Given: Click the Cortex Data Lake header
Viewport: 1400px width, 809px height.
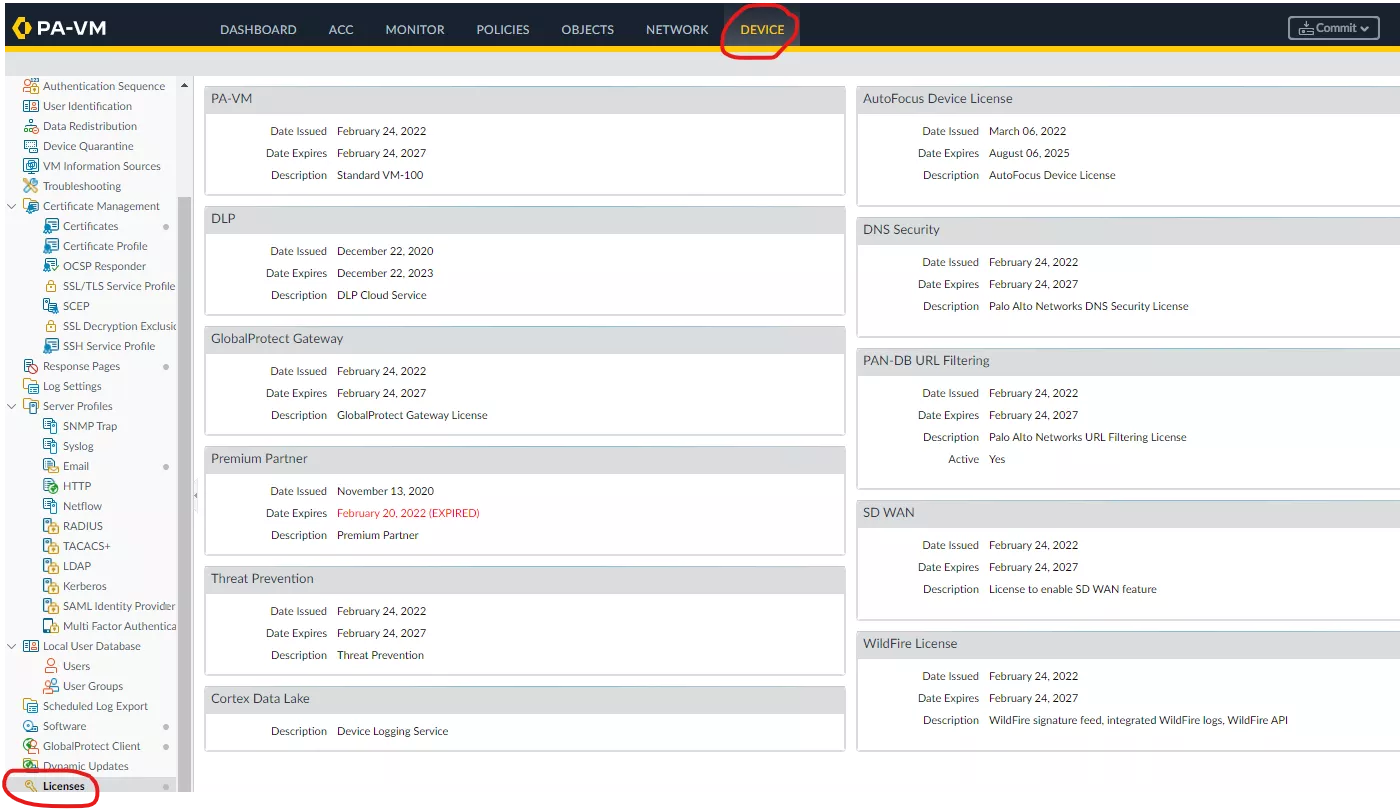Looking at the screenshot, I should (525, 699).
